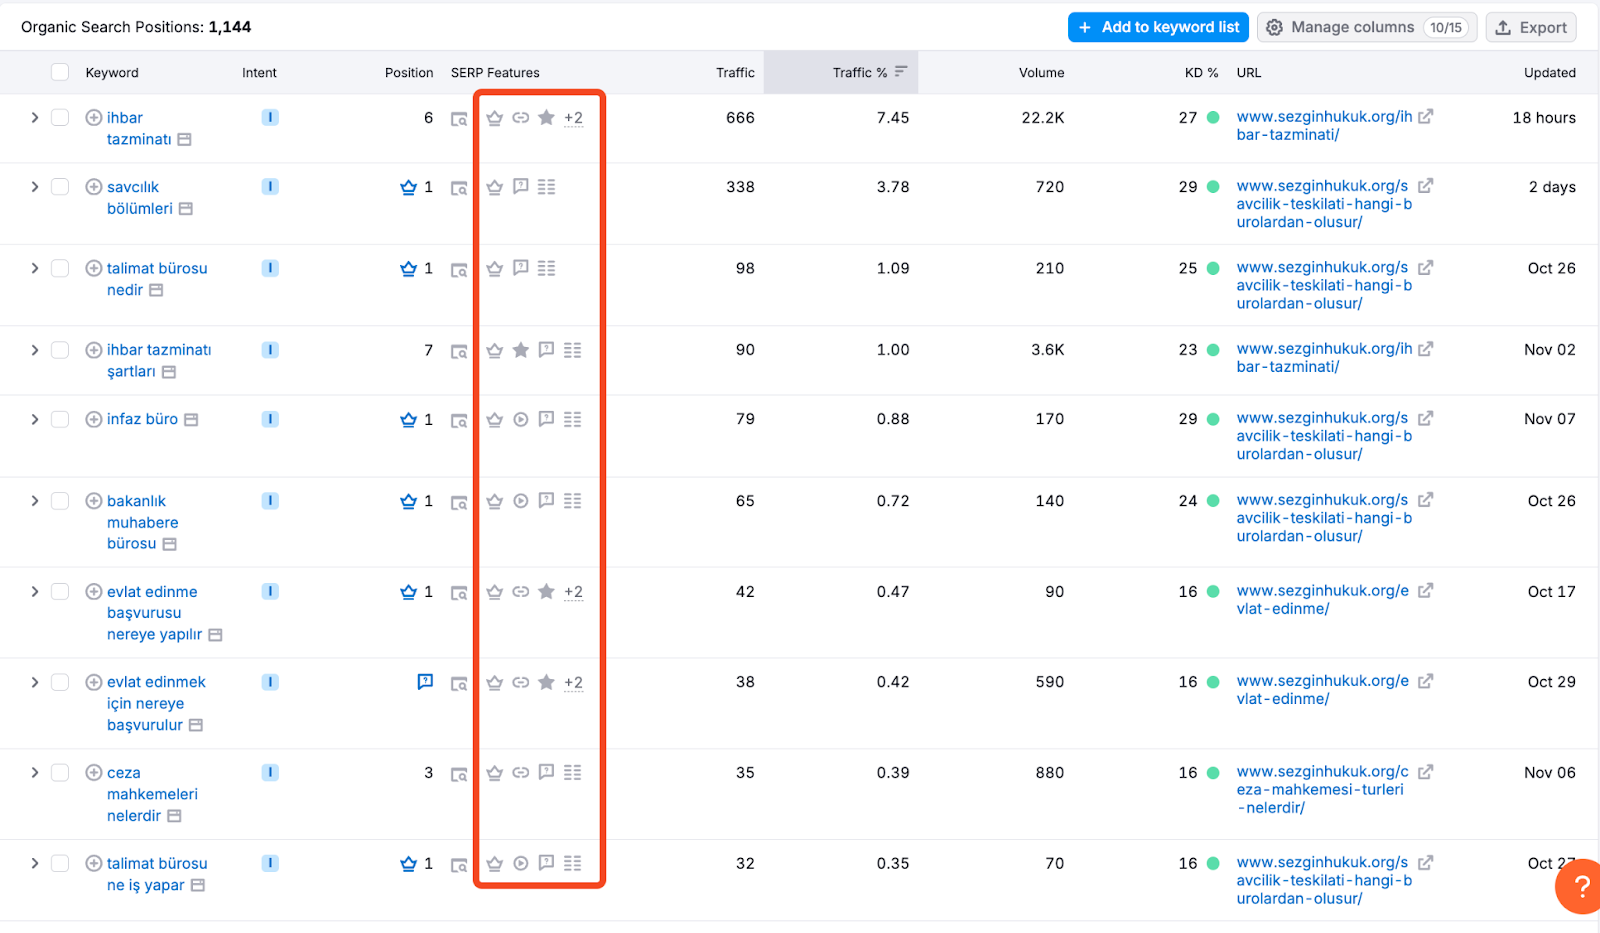Click the Traffic % sort icon
This screenshot has width=1600, height=933.
click(x=901, y=71)
